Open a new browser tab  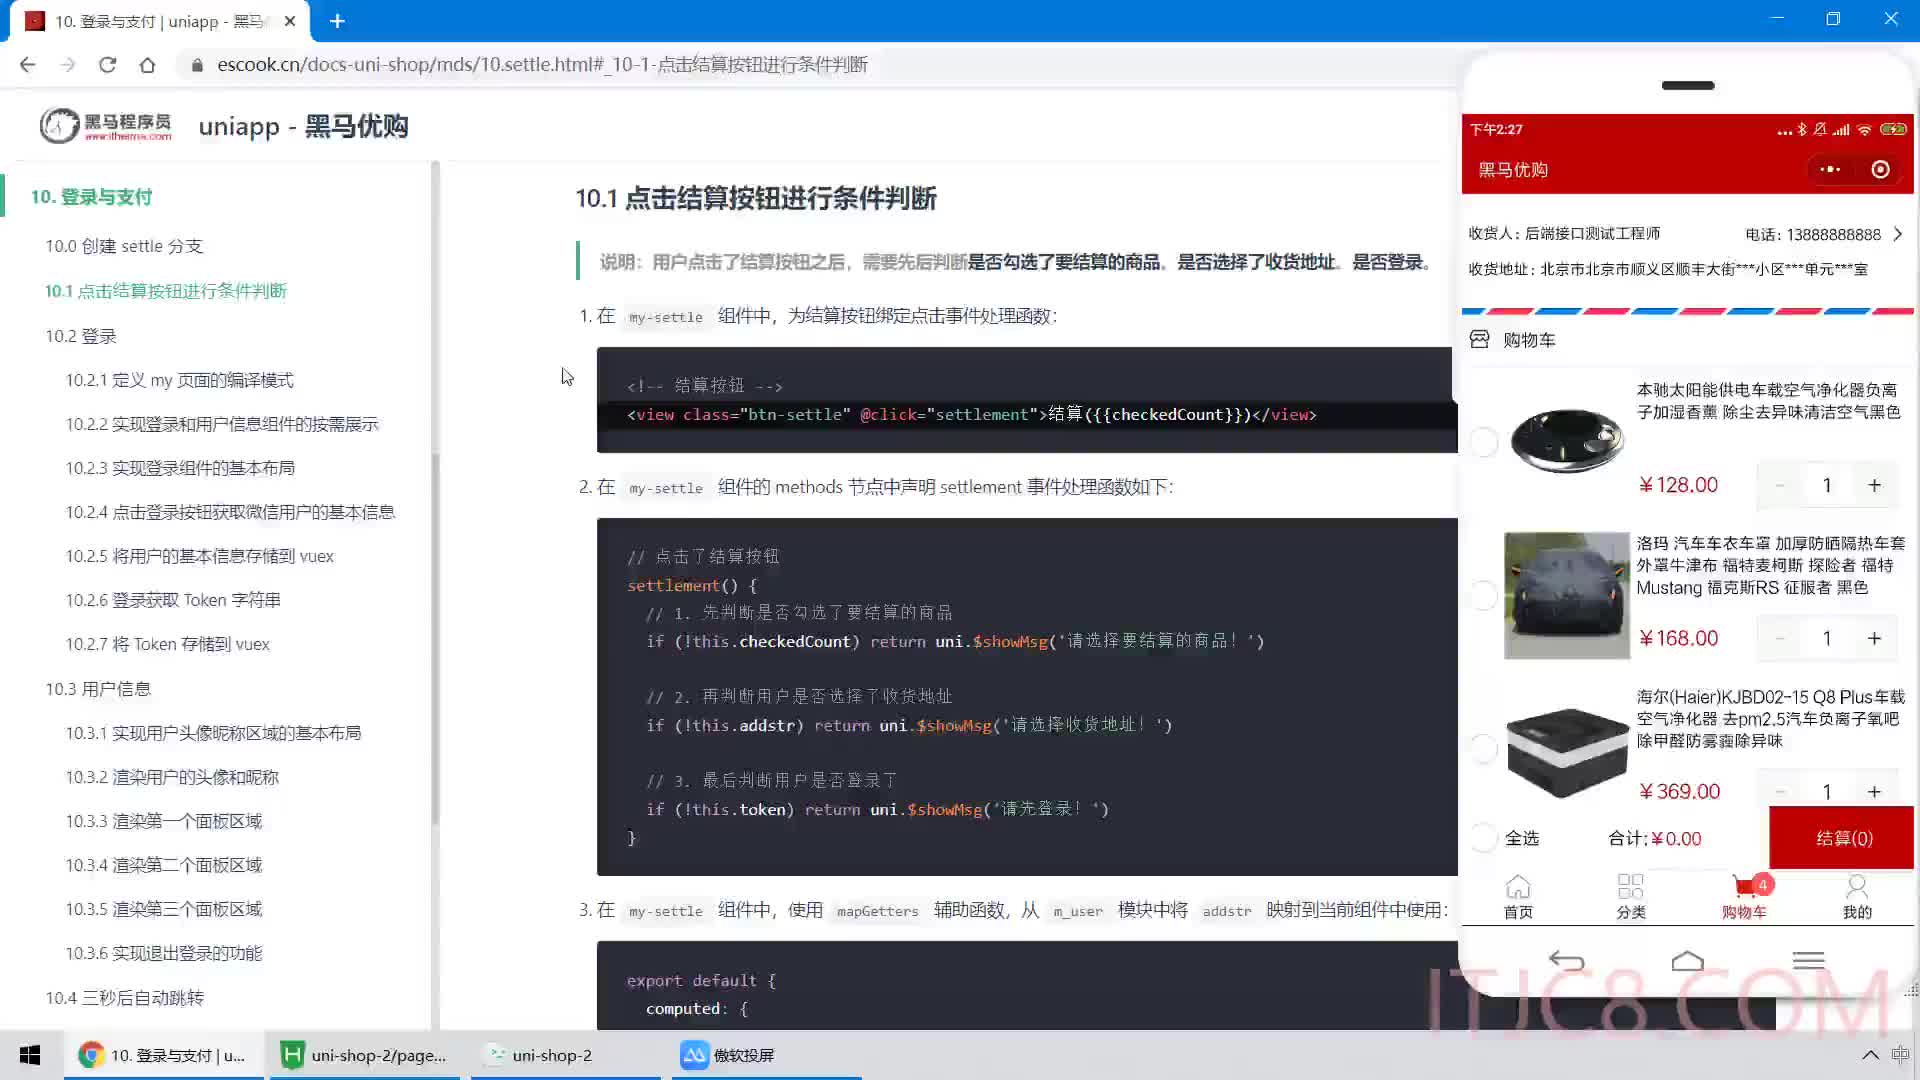tap(337, 21)
